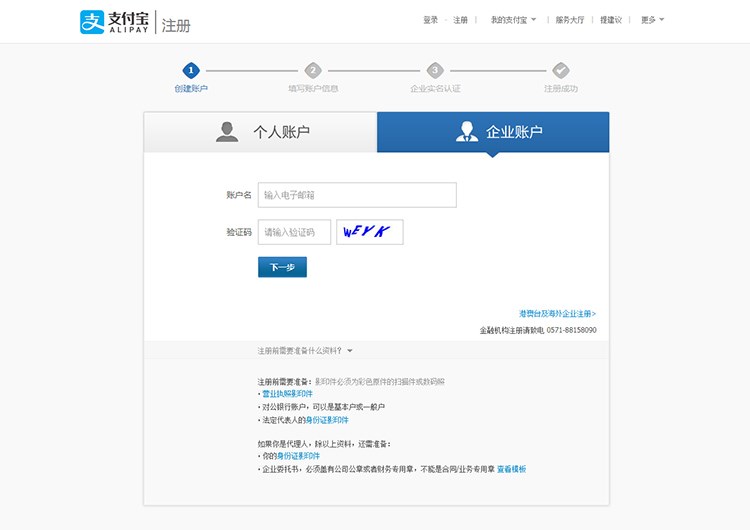The height and width of the screenshot is (530, 750).
Task: Open the 注册 link in header
Action: point(460,20)
